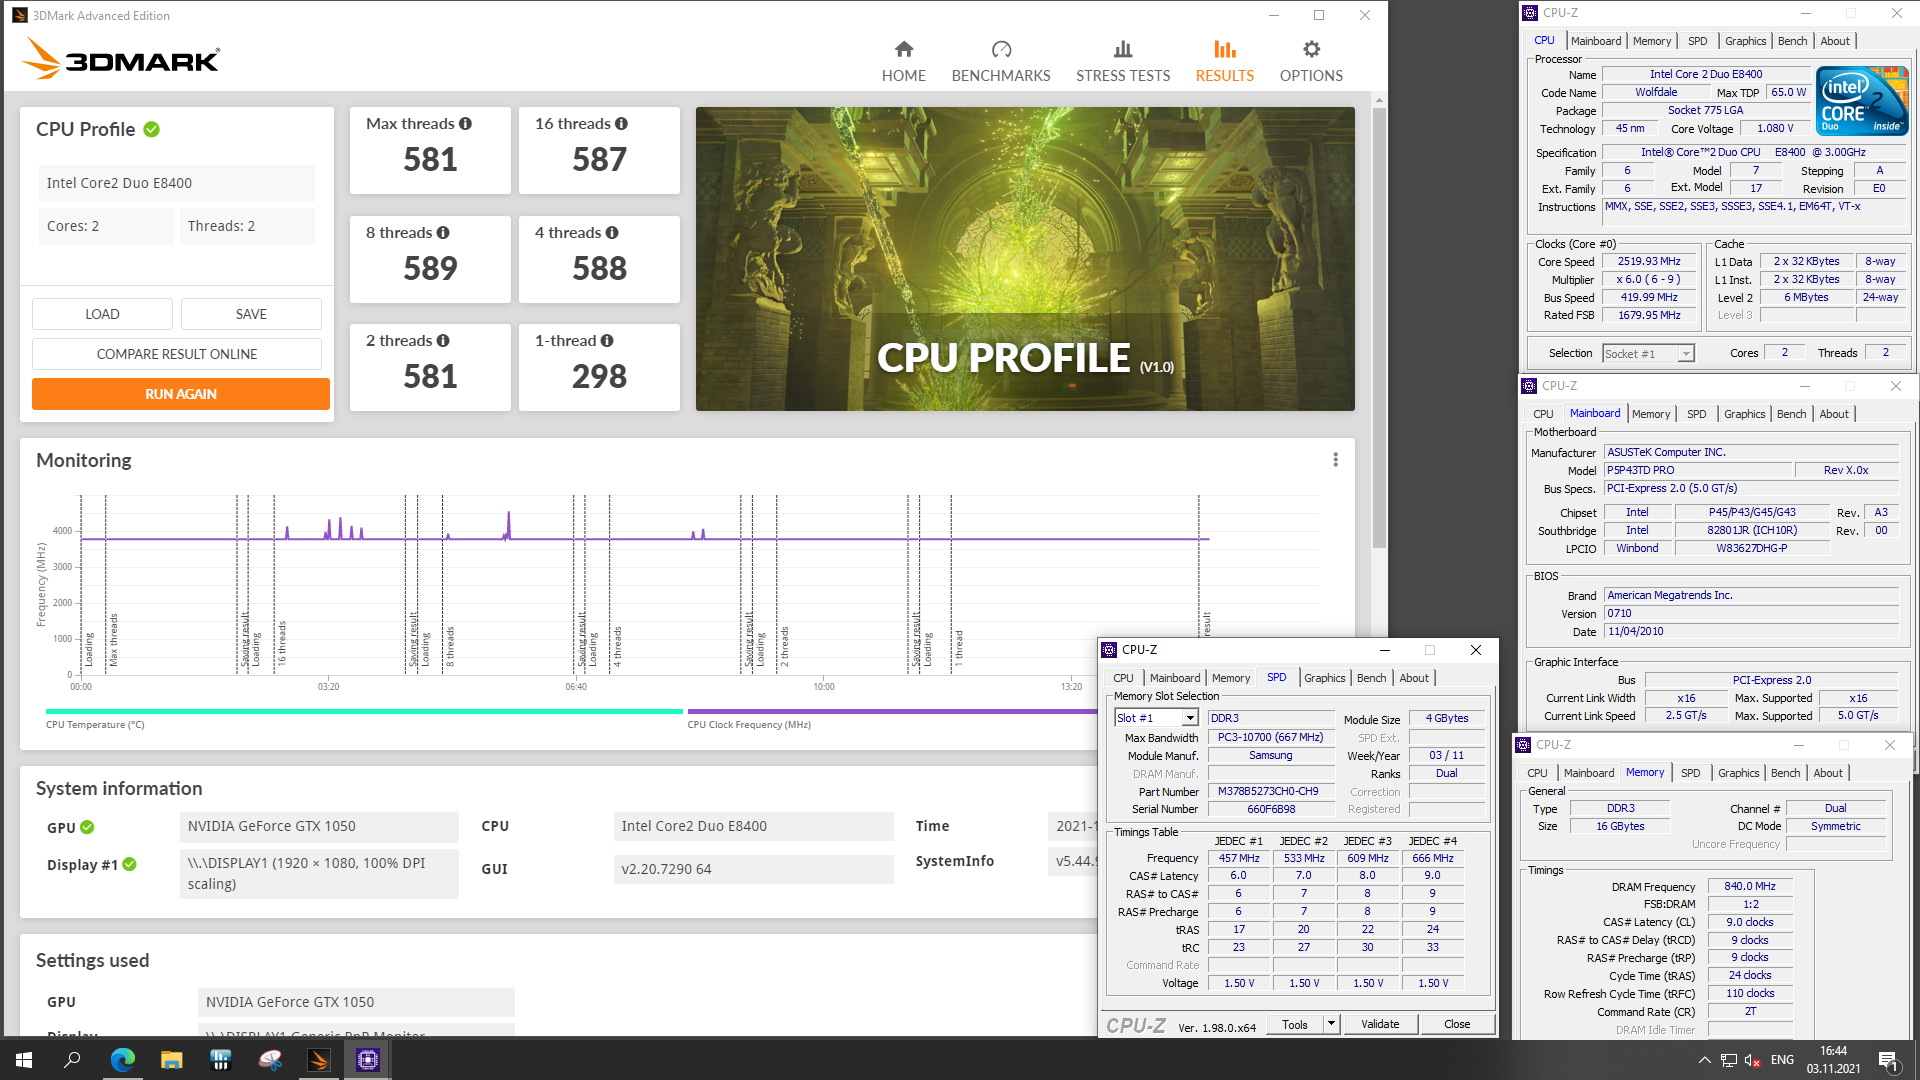Screen dimensions: 1920x1080
Task: Open File Explorer from taskbar
Action: (x=172, y=1060)
